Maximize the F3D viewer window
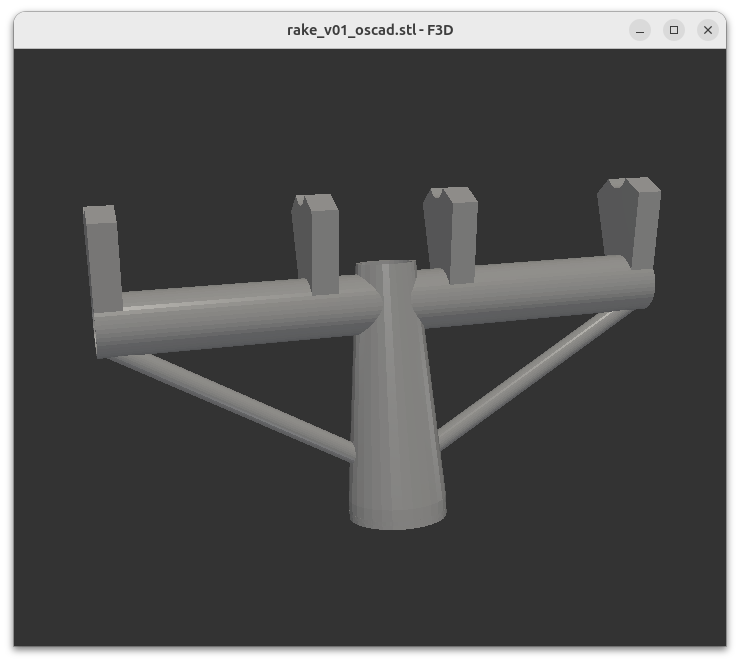The width and height of the screenshot is (740, 663). point(674,30)
